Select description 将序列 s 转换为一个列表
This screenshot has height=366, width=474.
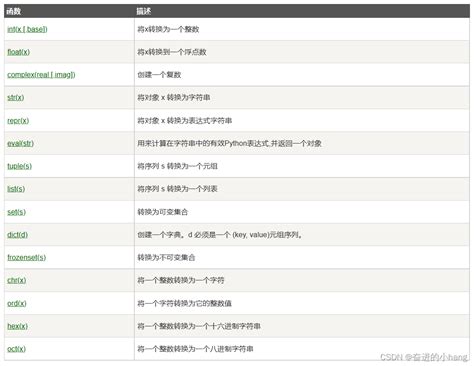click(x=177, y=189)
